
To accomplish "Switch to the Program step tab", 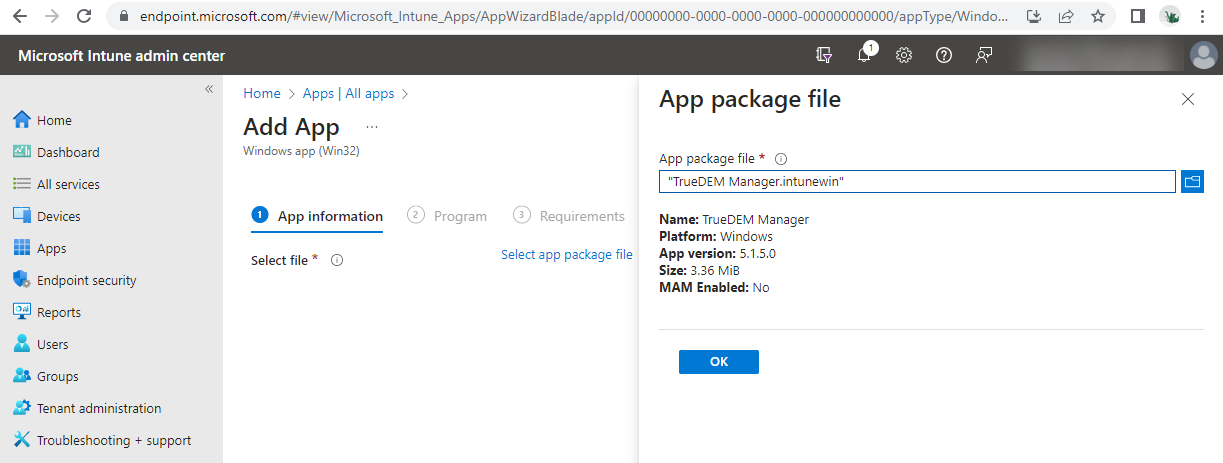I will pyautogui.click(x=447, y=216).
